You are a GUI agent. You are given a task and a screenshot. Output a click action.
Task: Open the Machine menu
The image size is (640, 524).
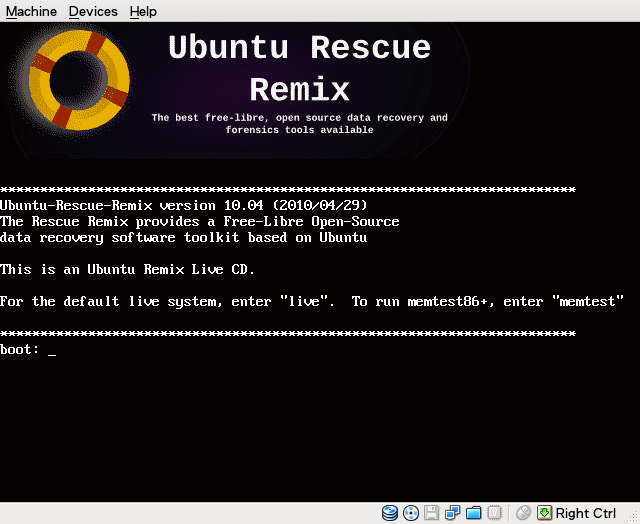coord(31,11)
